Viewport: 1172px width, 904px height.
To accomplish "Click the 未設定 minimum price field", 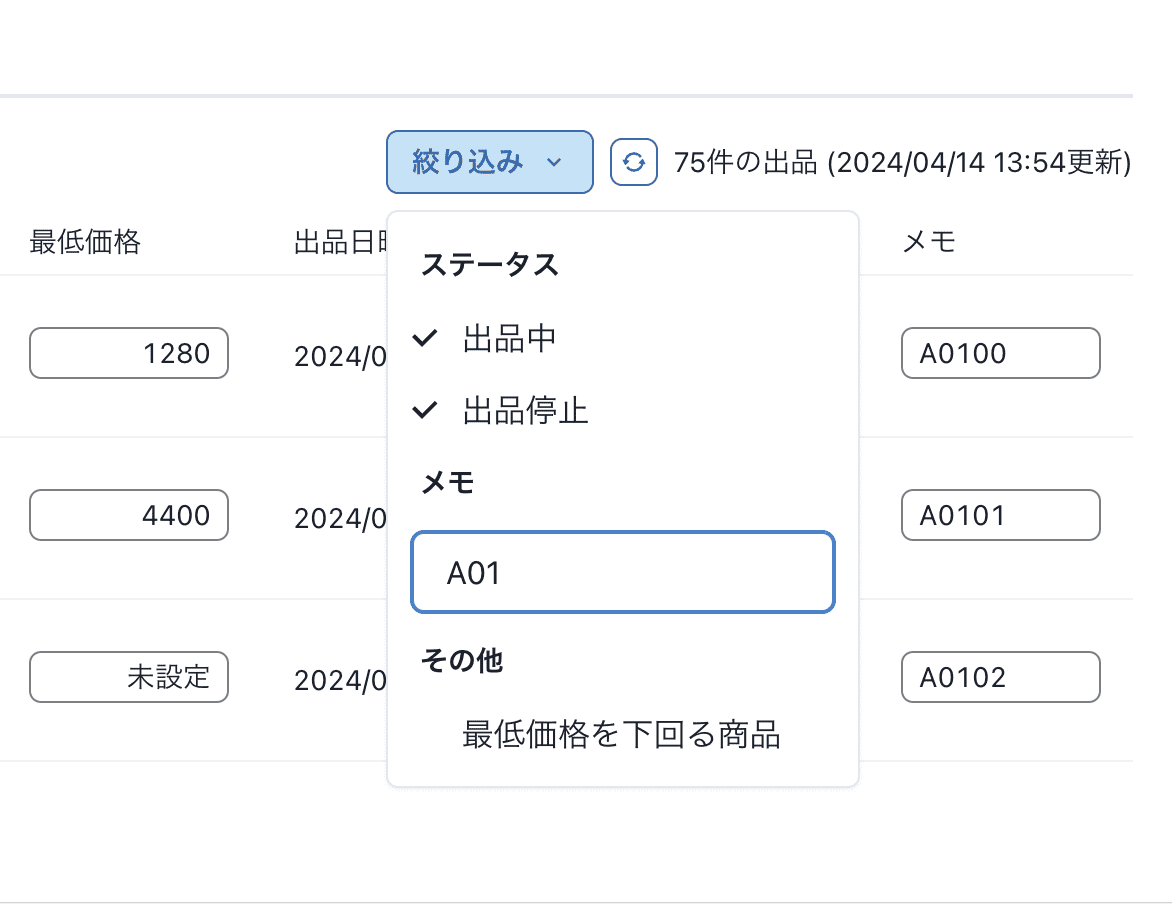I will pyautogui.click(x=129, y=677).
